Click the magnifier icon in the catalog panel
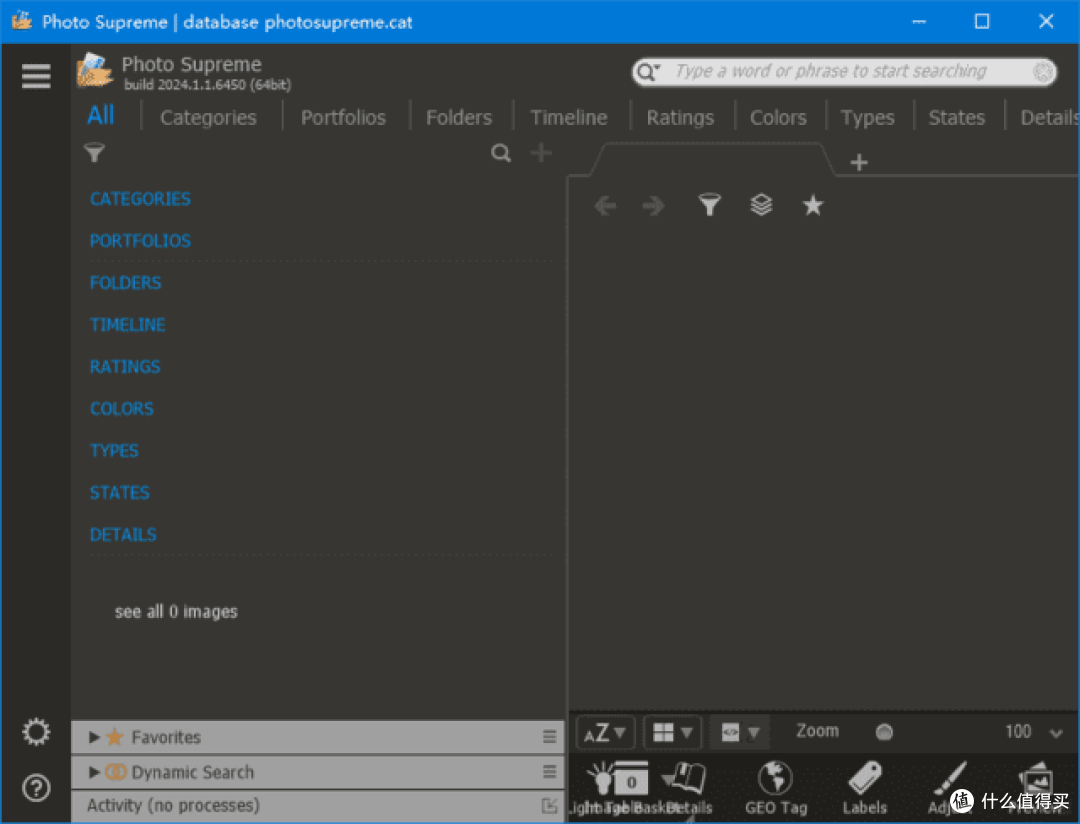Image resolution: width=1080 pixels, height=824 pixels. point(501,152)
